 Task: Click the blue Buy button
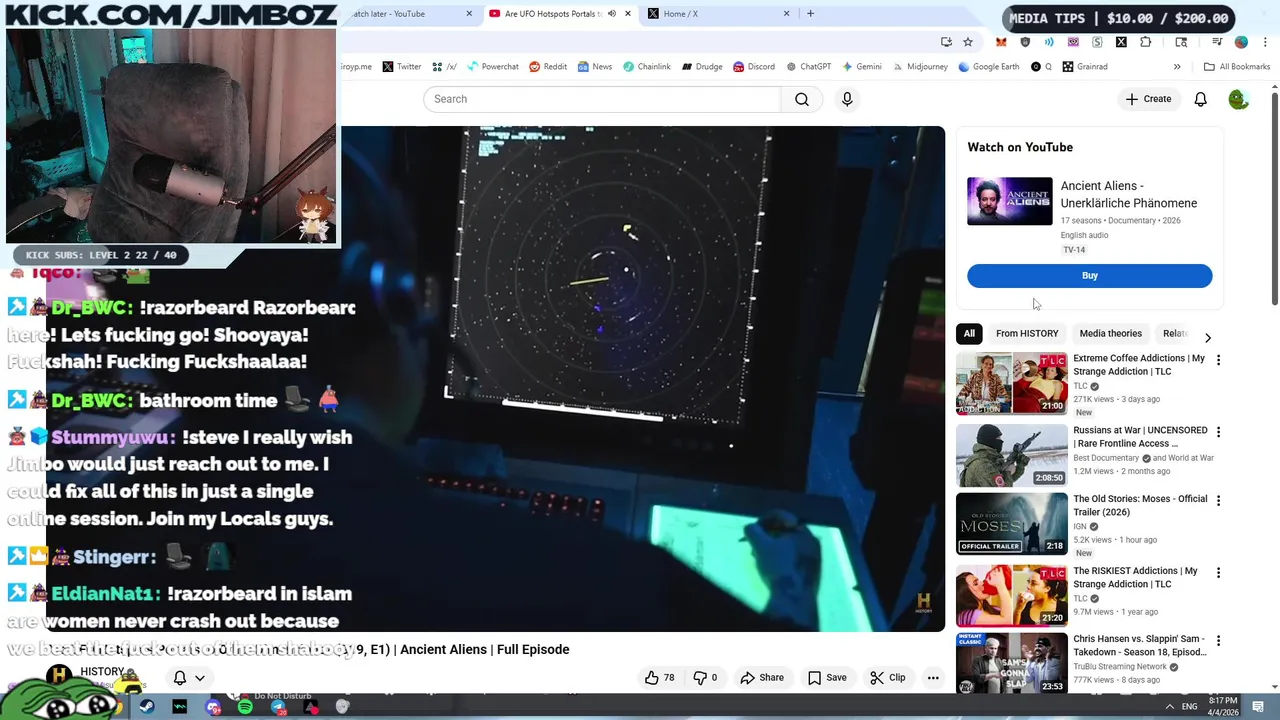[1089, 276]
